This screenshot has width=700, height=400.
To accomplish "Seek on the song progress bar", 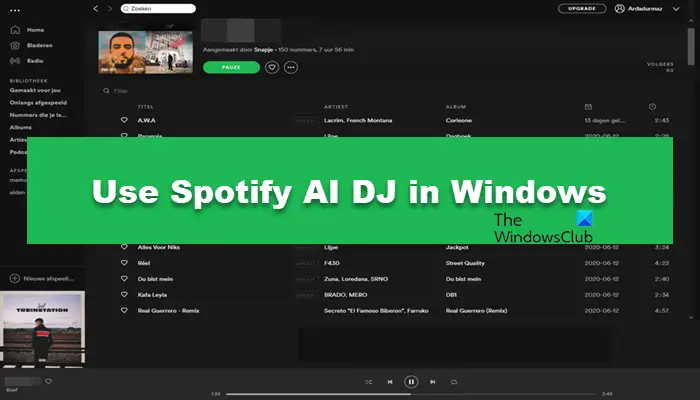I will point(411,394).
